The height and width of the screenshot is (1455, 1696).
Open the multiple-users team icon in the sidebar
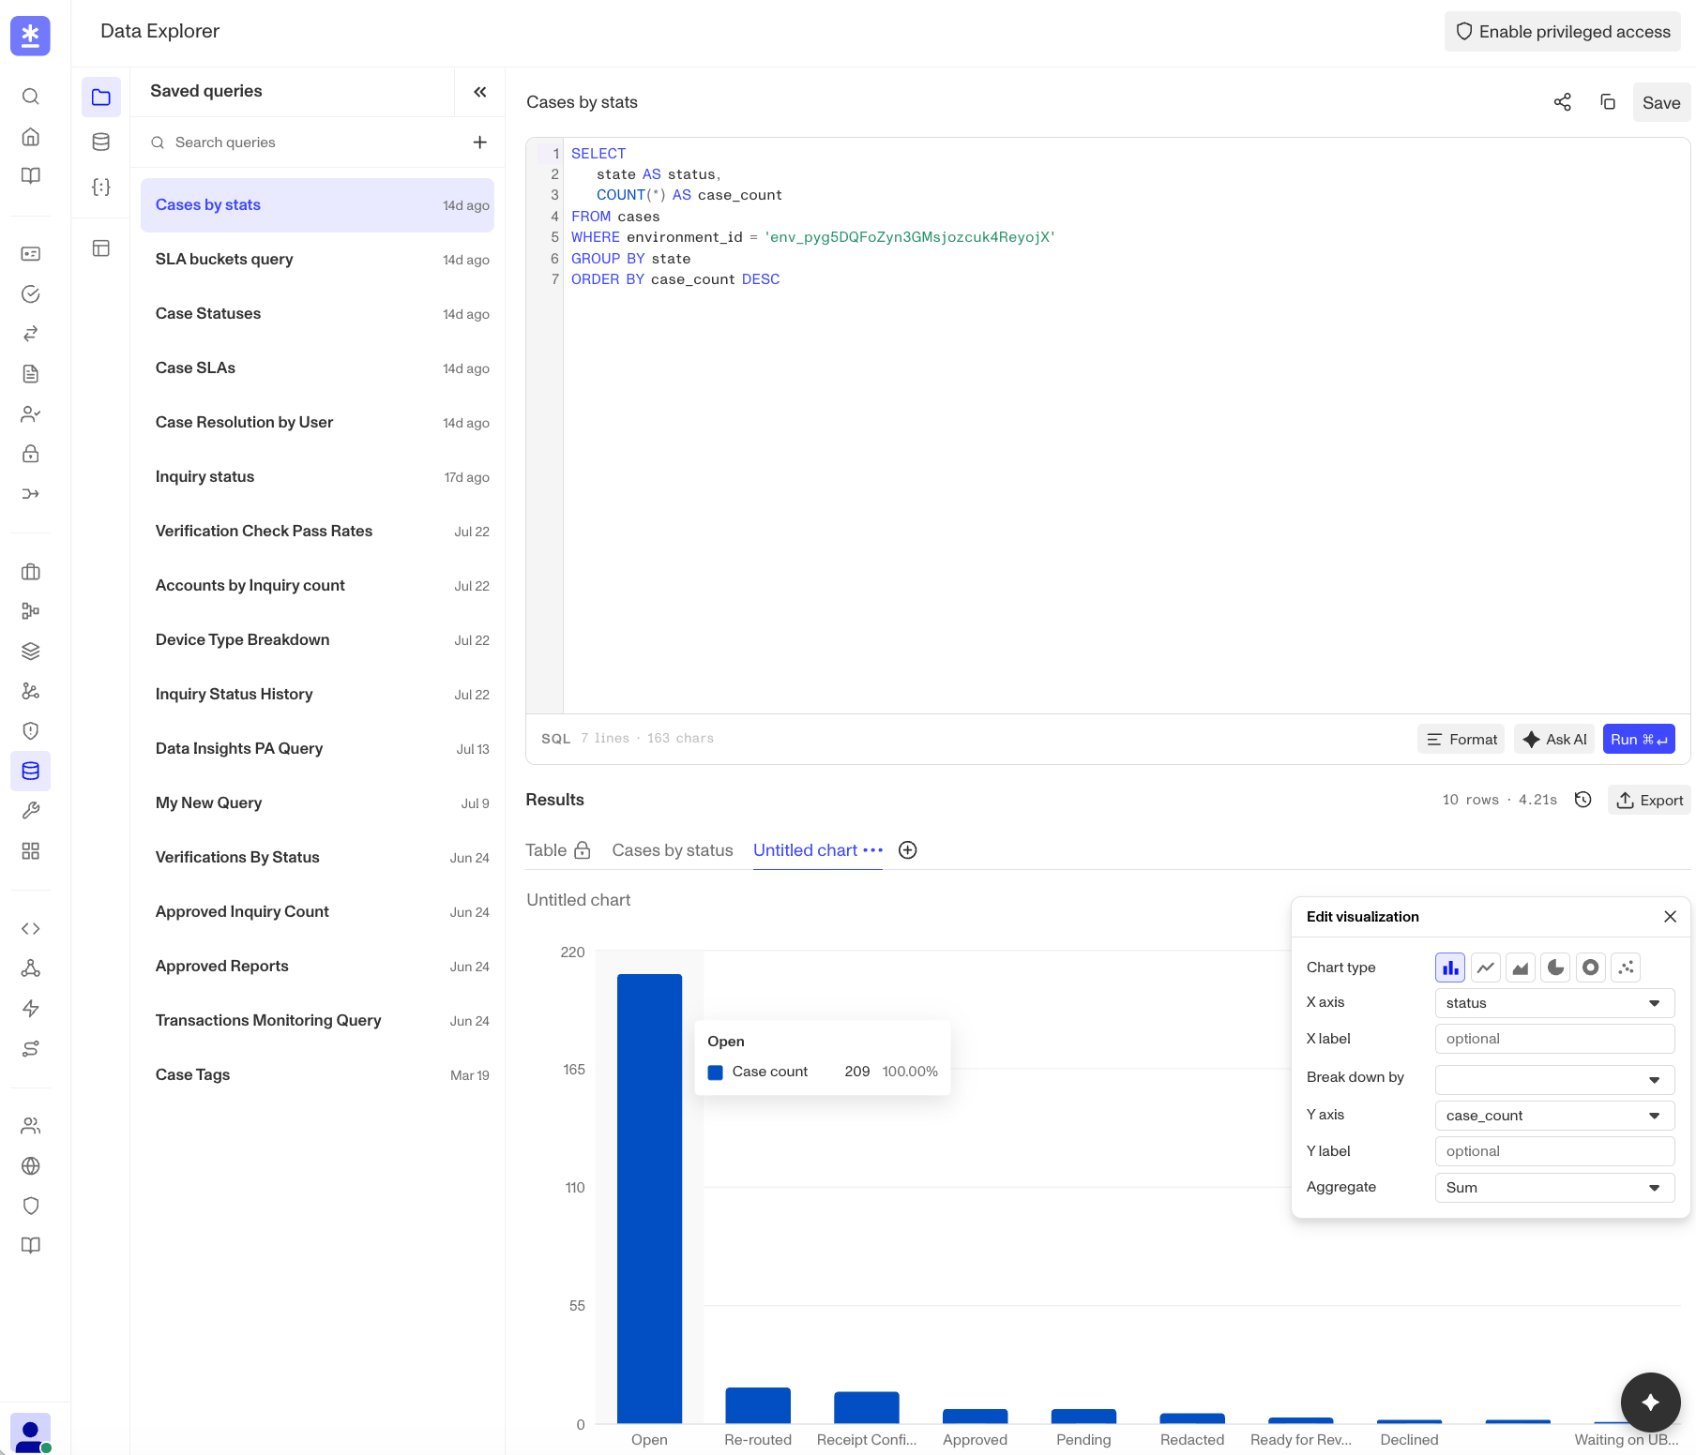pos(31,1126)
